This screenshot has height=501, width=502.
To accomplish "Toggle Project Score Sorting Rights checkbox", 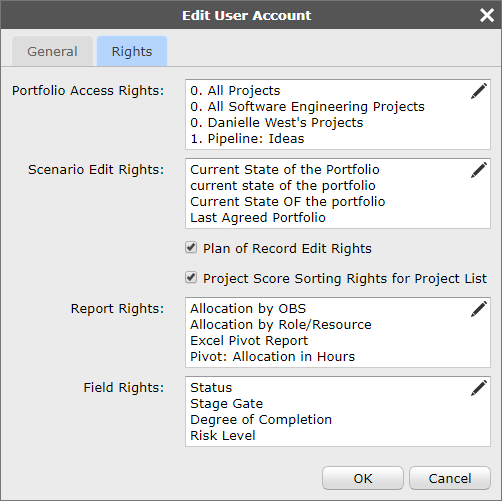I will (x=191, y=277).
